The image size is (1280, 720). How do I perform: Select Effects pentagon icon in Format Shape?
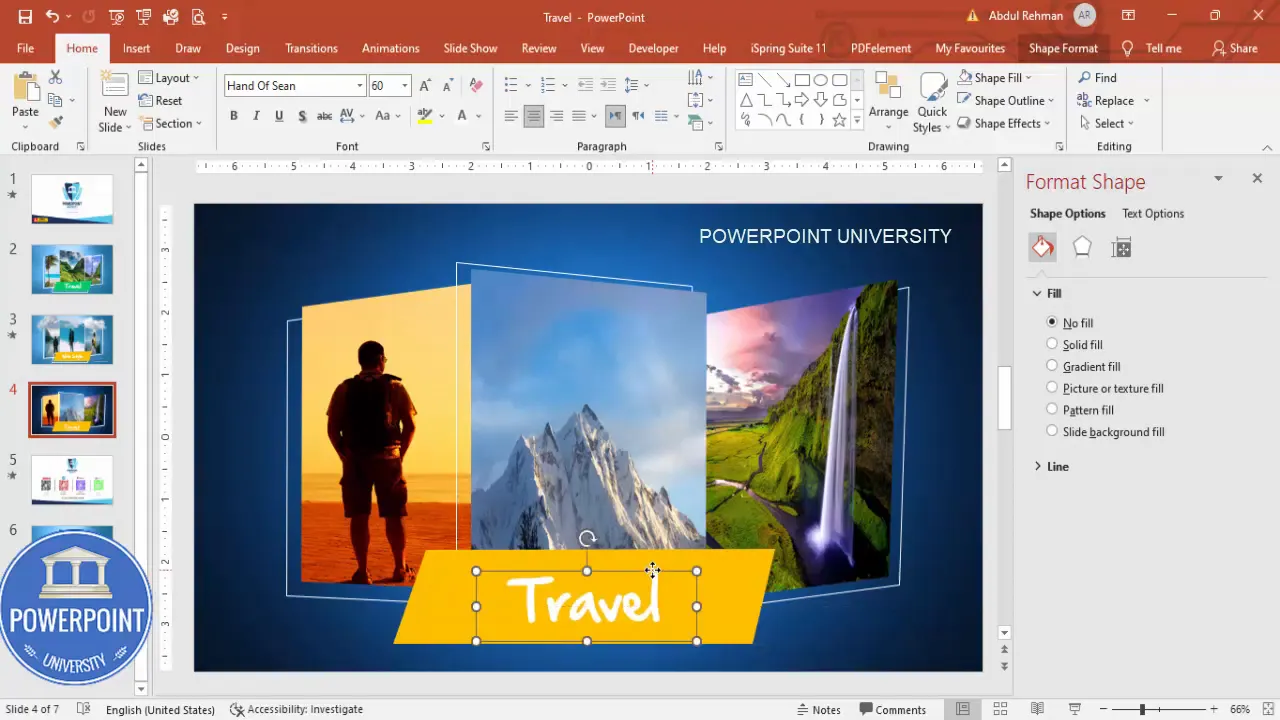click(x=1082, y=248)
